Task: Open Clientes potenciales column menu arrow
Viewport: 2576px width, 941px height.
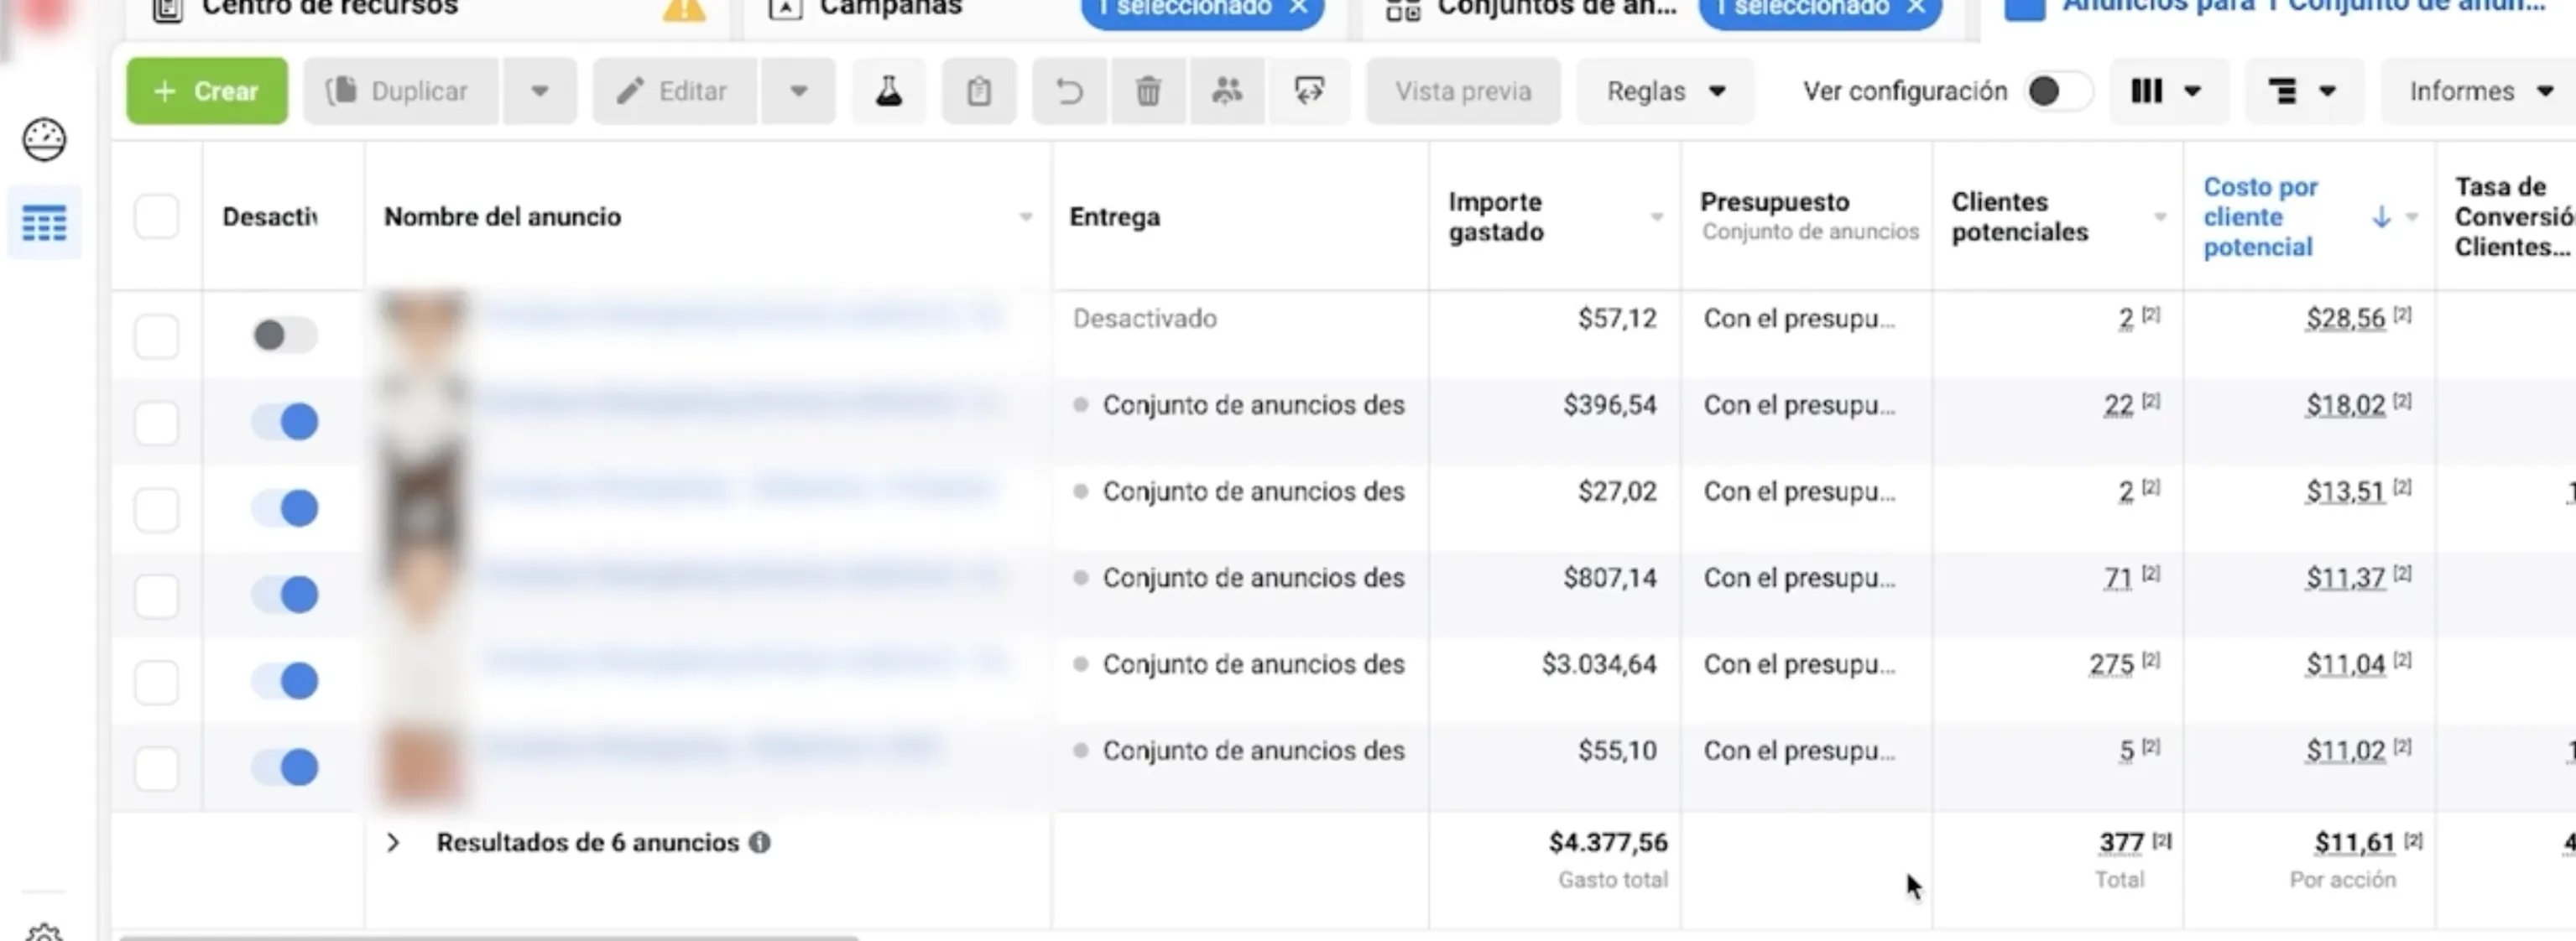Action: (2159, 217)
